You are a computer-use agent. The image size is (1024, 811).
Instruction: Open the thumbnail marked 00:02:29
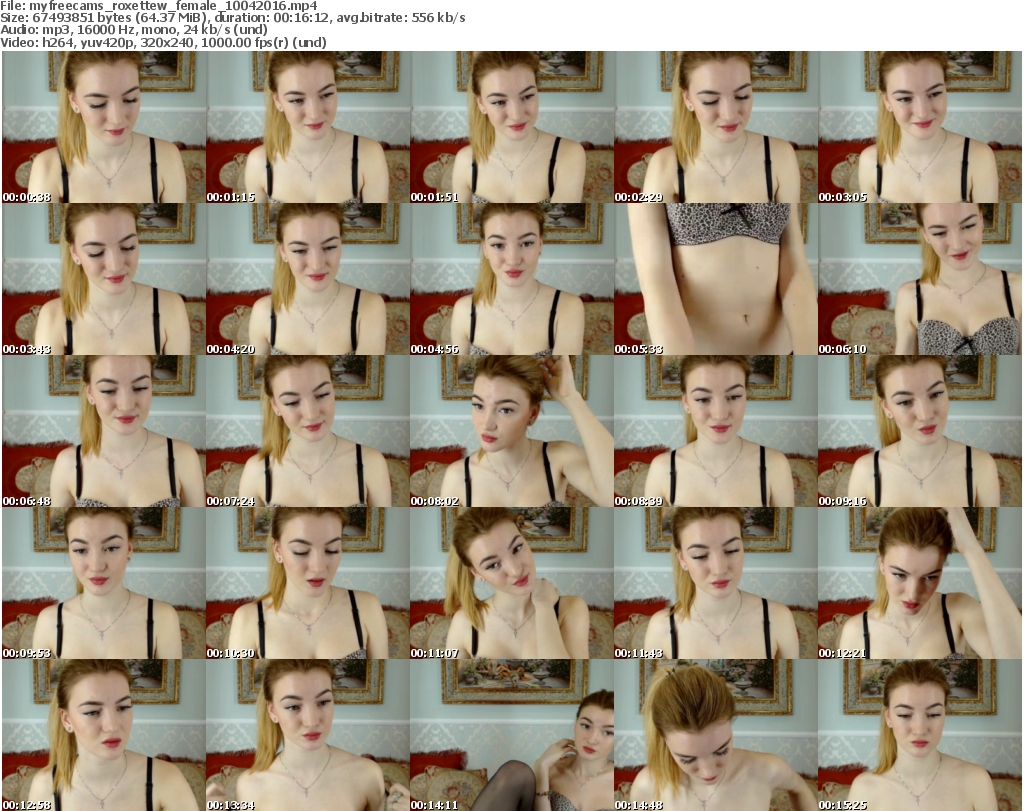point(715,127)
